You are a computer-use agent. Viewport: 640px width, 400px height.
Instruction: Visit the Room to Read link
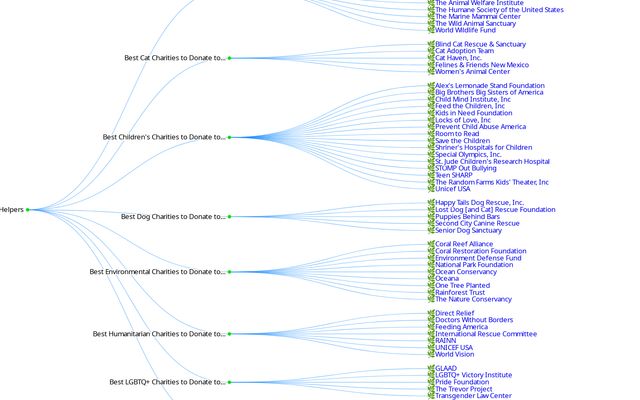point(457,133)
